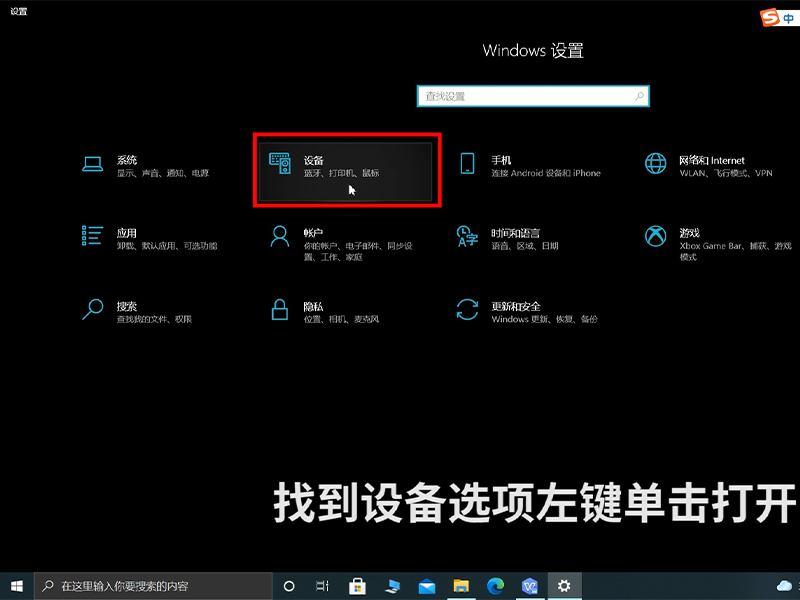Viewport: 800px width, 600px height.
Task: Click 卸载、默认应用、可选功能 description
Action: point(167,246)
